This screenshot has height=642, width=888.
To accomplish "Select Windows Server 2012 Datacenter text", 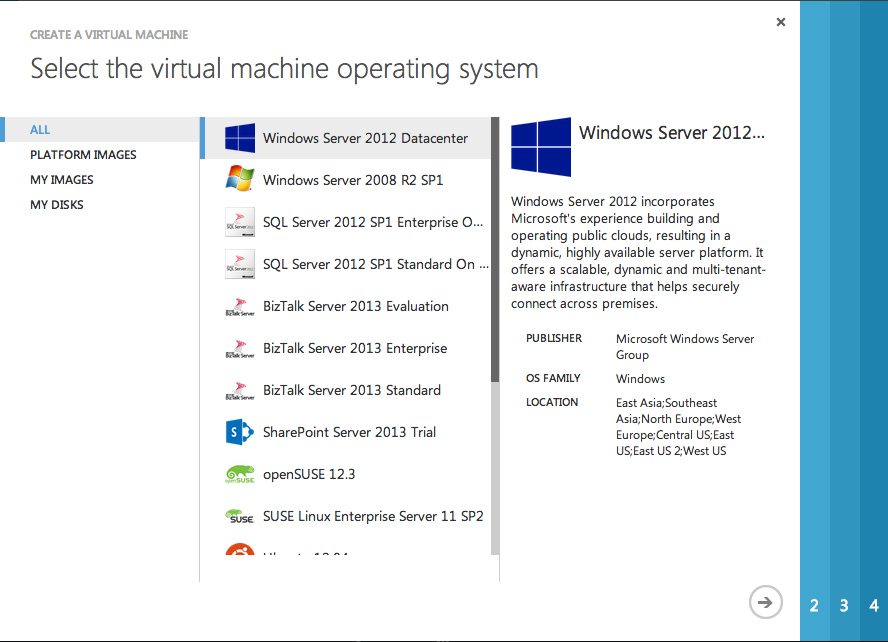I will point(365,138).
